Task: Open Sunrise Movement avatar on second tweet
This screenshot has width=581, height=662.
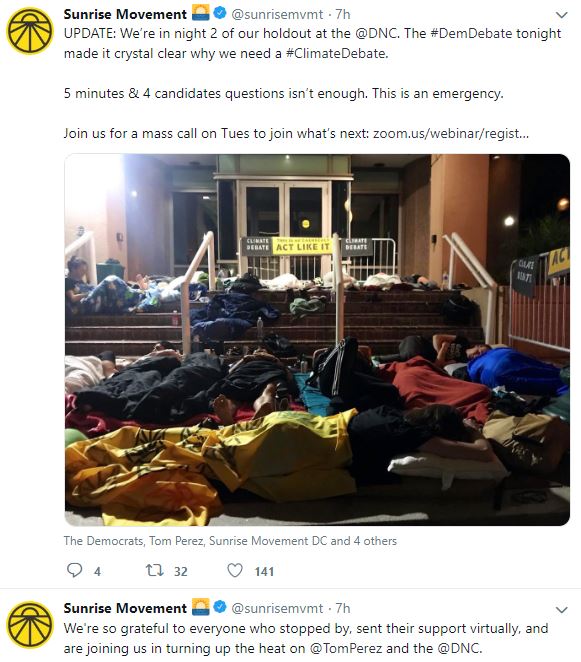Action: coord(30,625)
